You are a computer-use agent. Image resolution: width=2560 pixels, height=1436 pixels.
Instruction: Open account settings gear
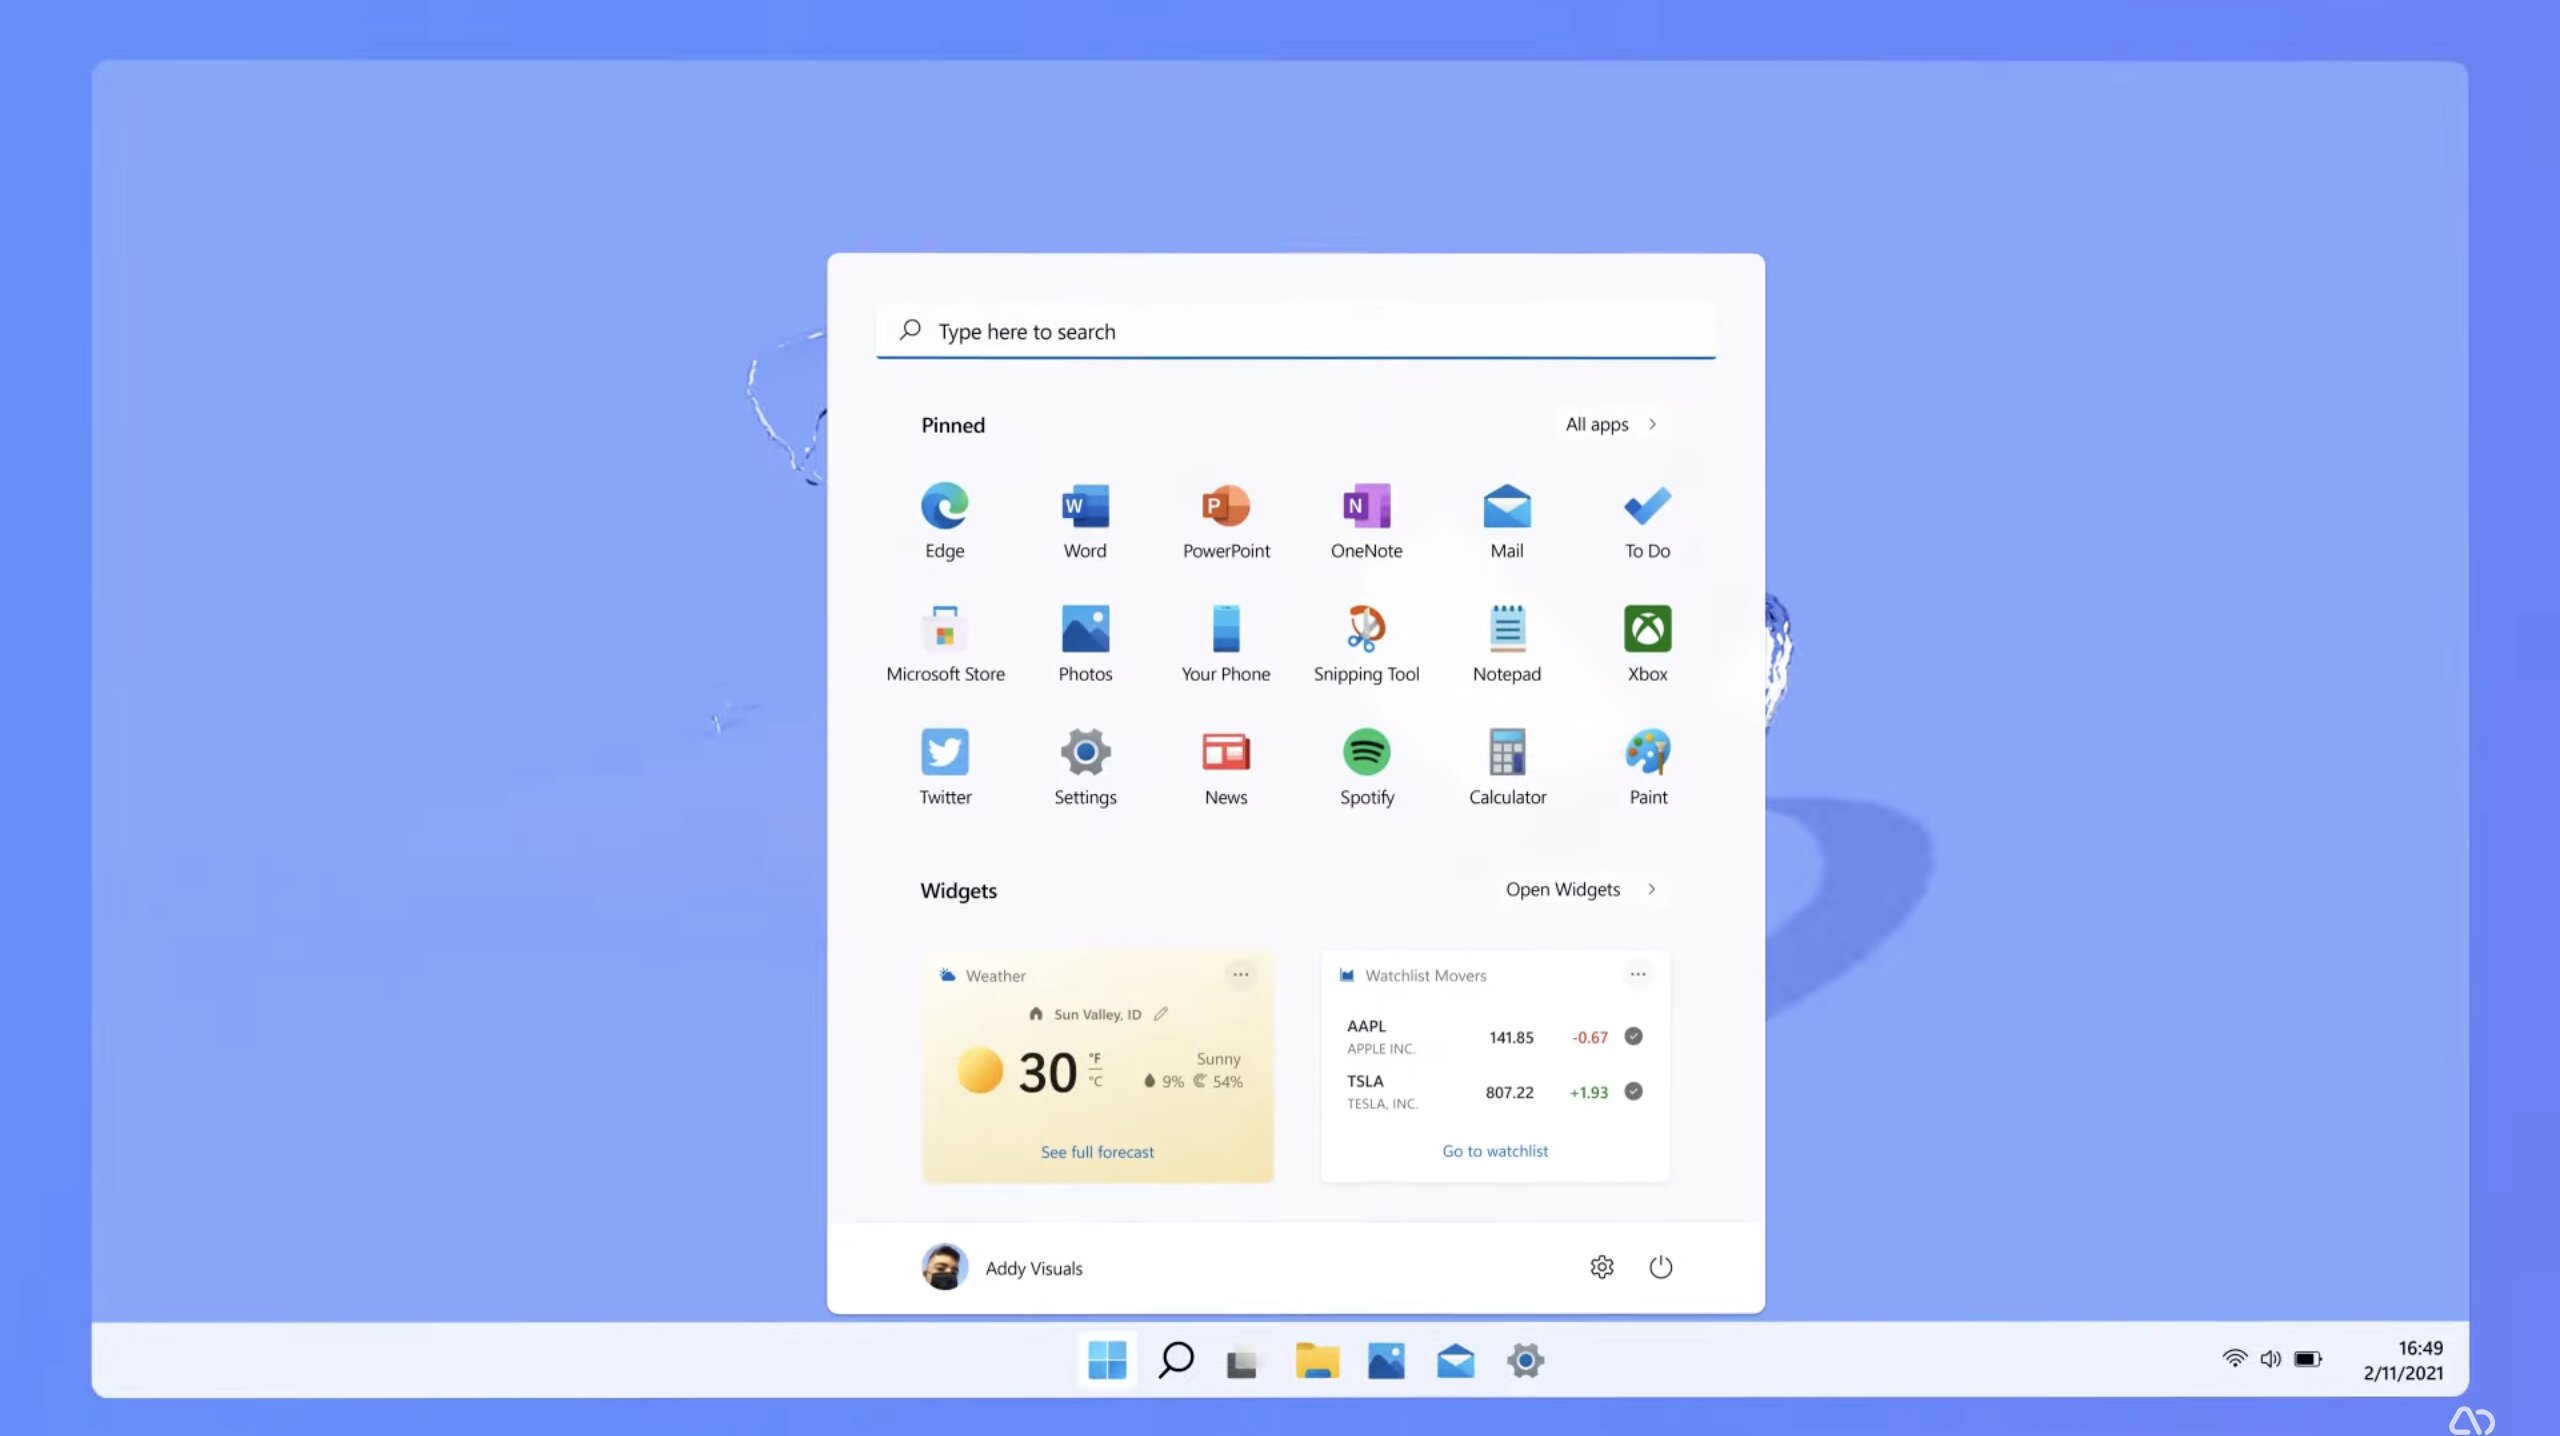(x=1600, y=1267)
